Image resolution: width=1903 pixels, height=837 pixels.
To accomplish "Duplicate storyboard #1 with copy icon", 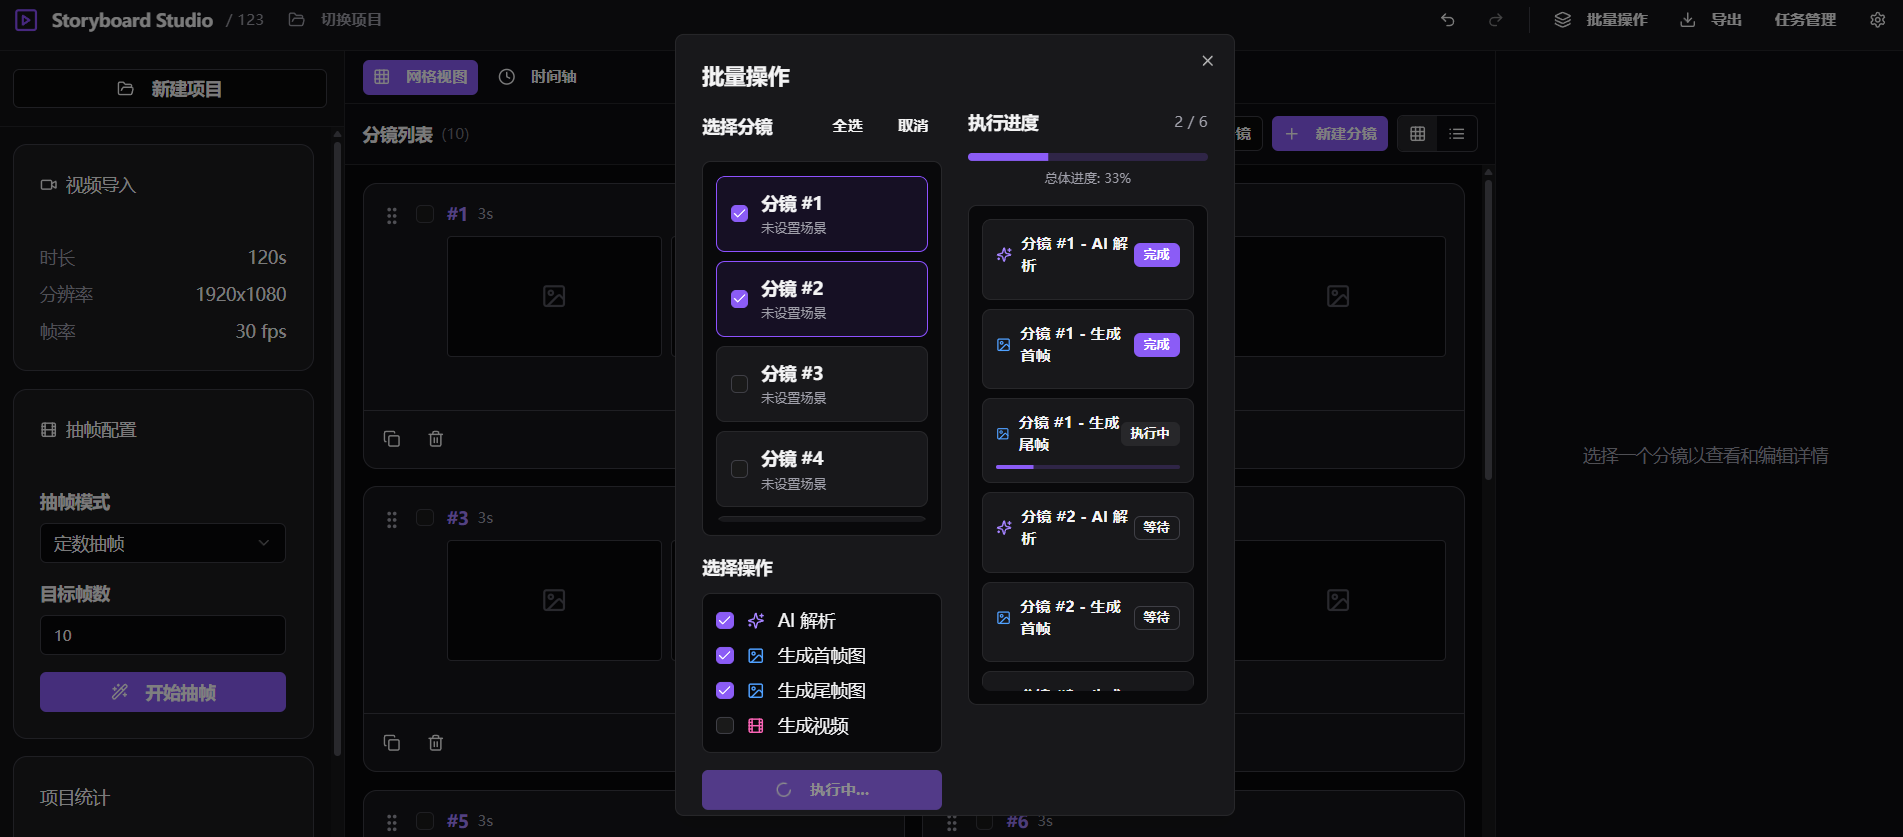I will (392, 439).
